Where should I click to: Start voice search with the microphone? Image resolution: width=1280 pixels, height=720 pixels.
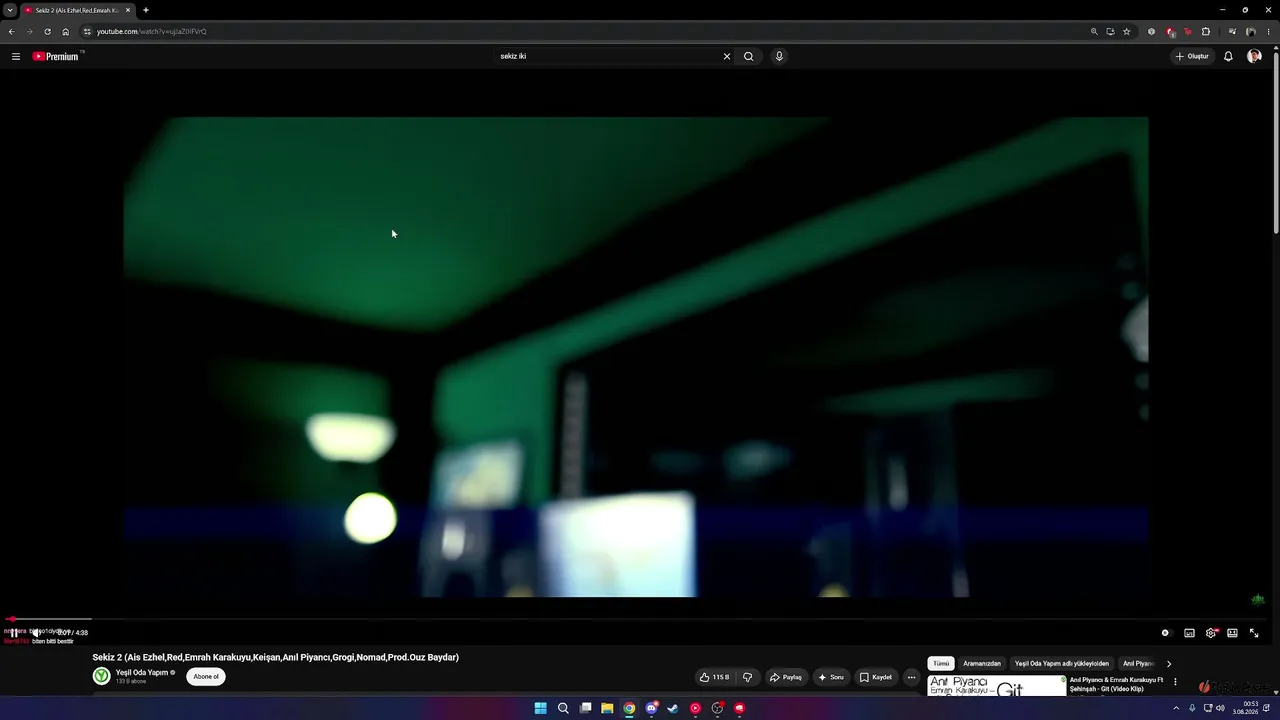point(779,56)
